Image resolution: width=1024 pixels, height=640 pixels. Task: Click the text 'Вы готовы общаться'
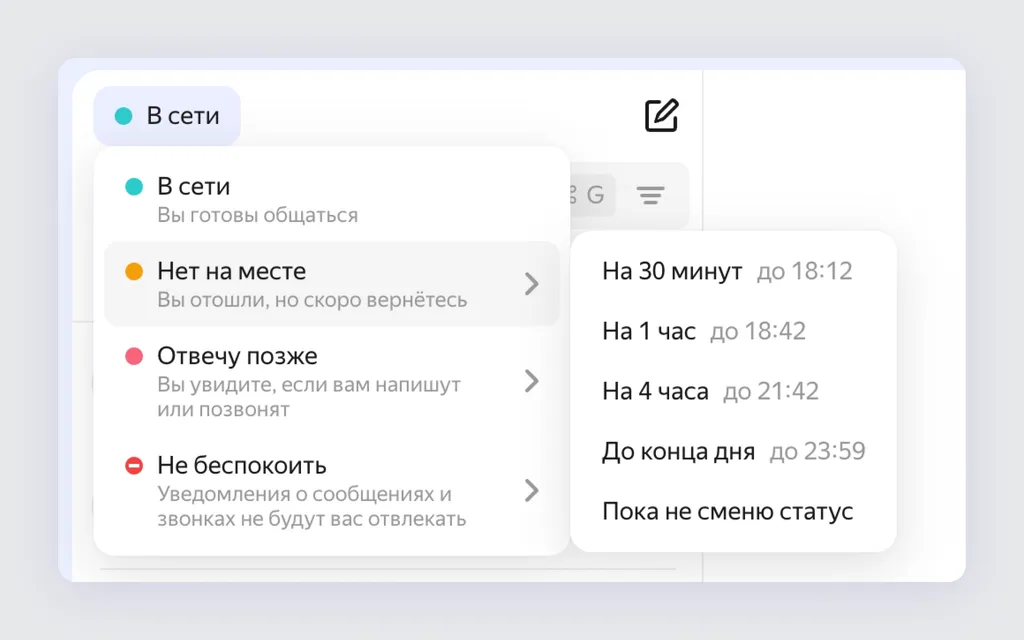tap(257, 215)
